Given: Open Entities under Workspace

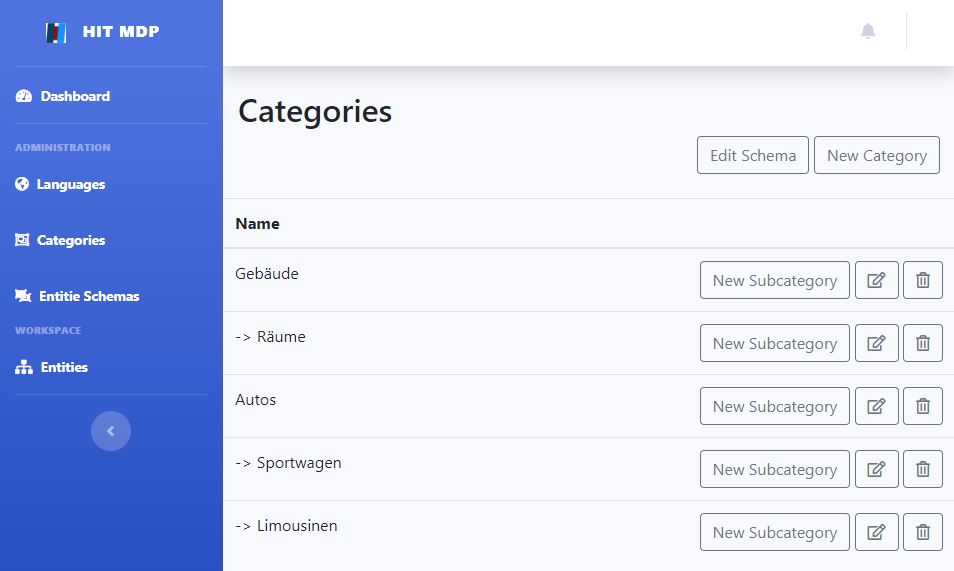Looking at the screenshot, I should pyautogui.click(x=52, y=368).
